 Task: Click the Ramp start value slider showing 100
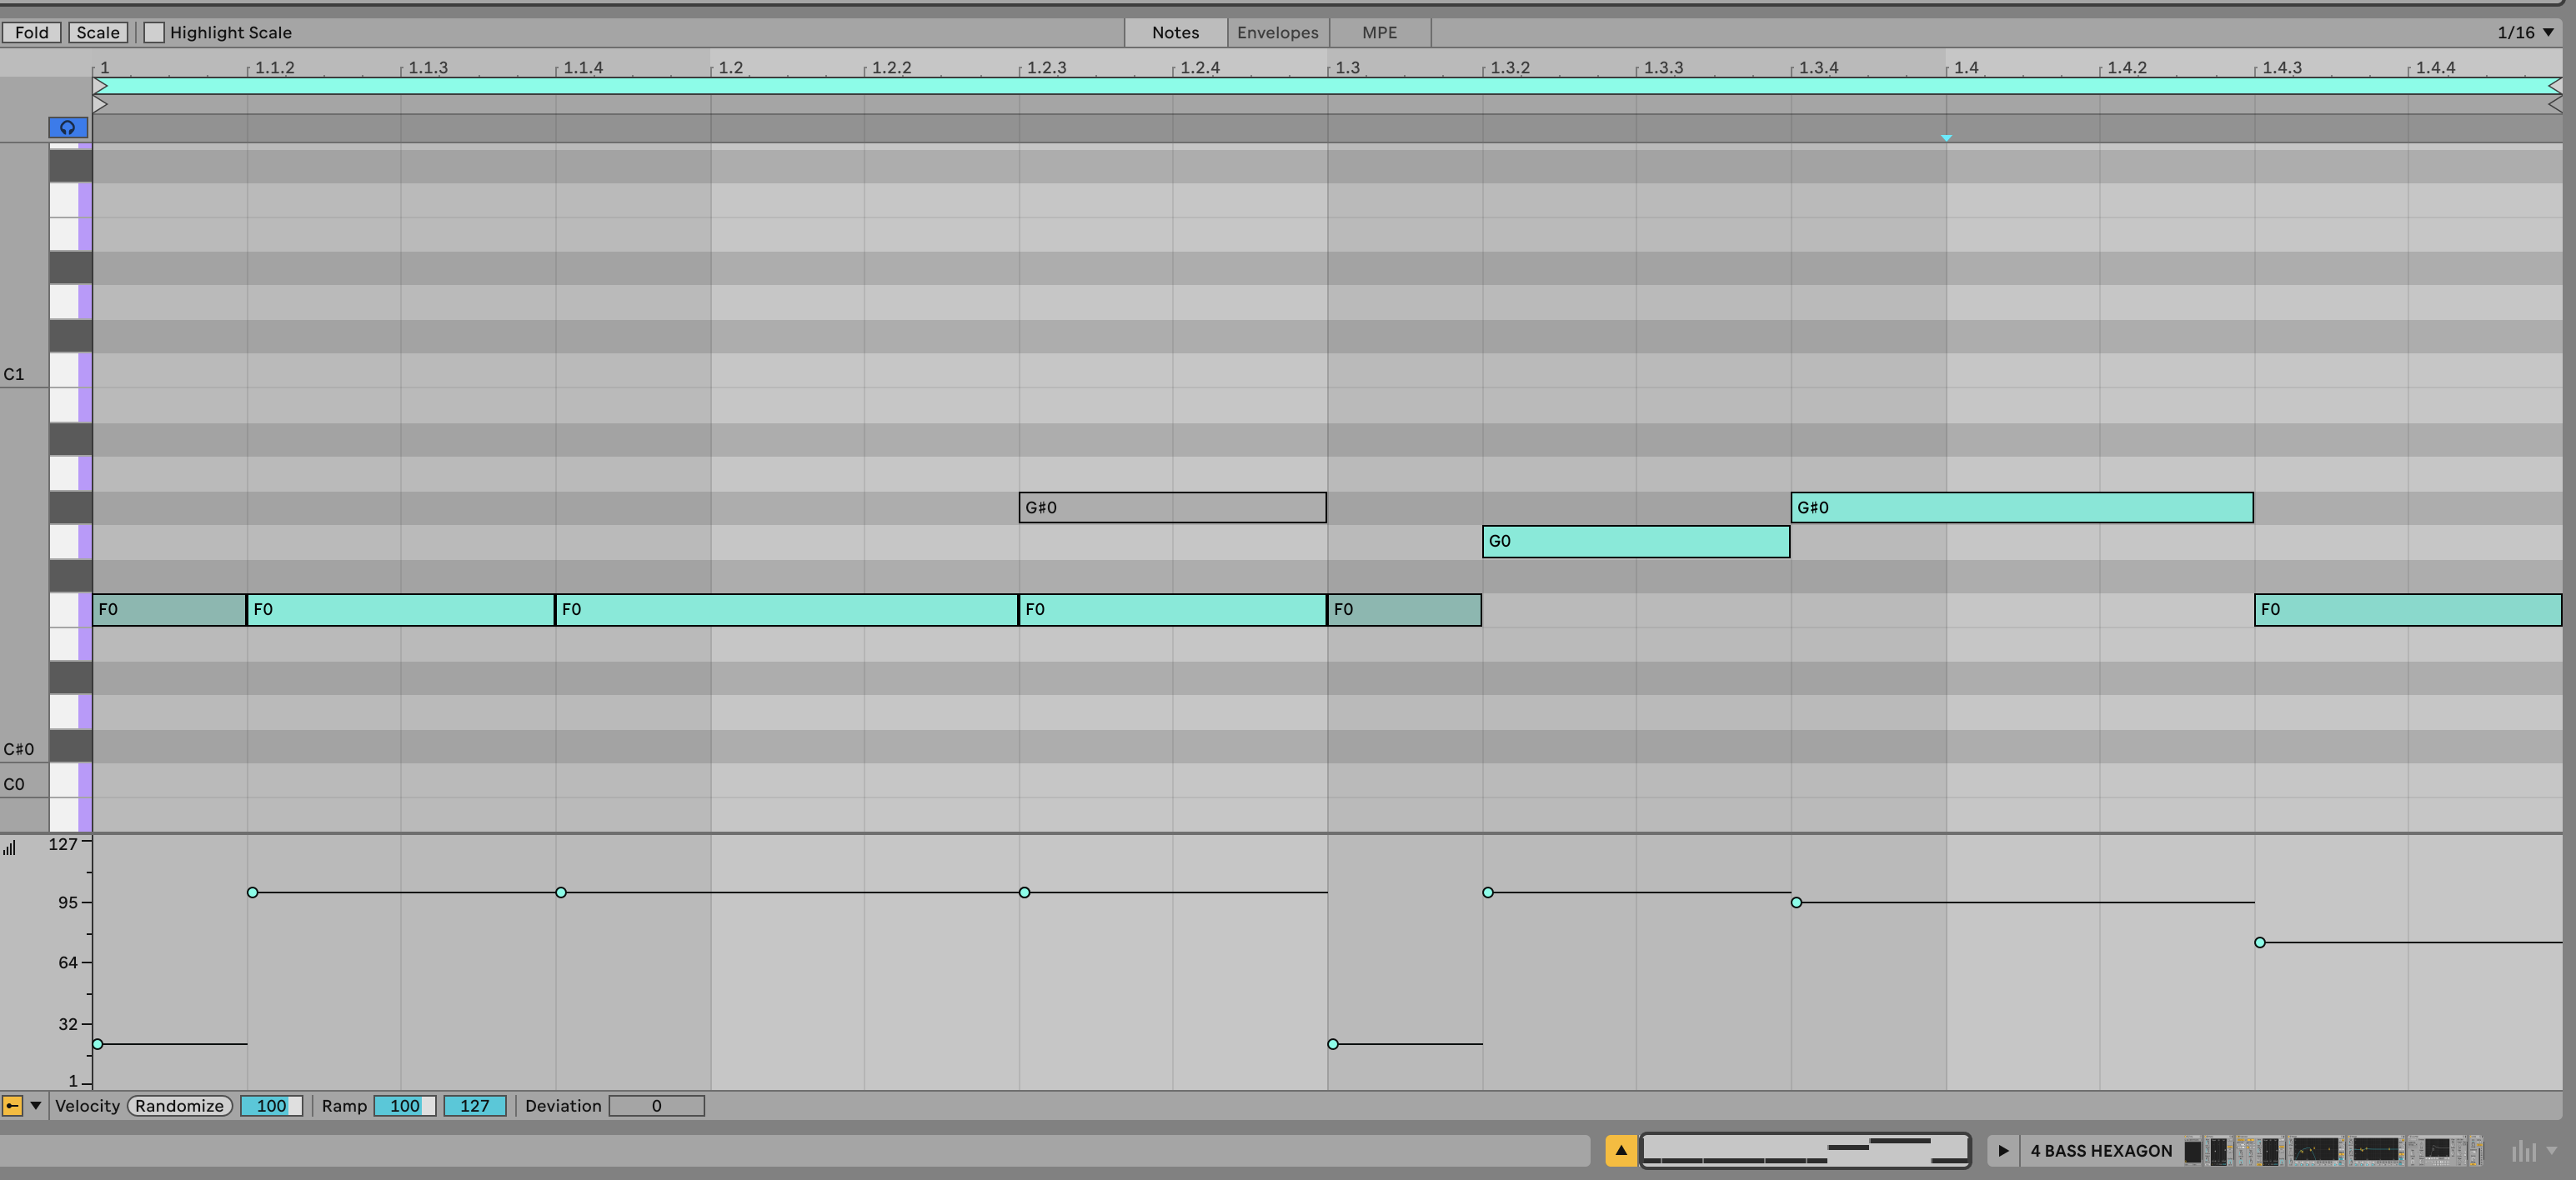tap(404, 1105)
